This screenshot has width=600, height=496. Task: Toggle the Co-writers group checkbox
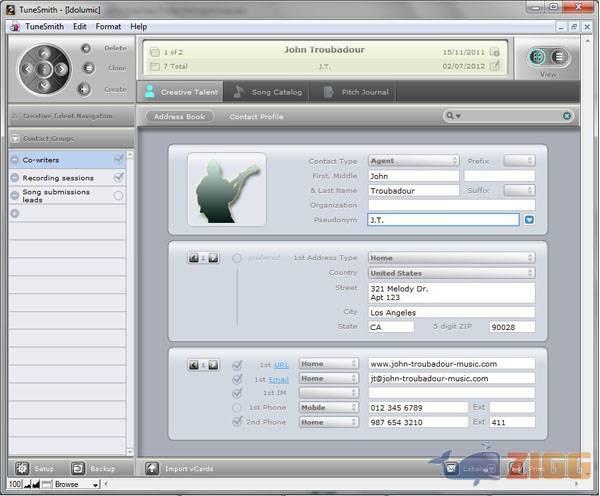pyautogui.click(x=119, y=159)
